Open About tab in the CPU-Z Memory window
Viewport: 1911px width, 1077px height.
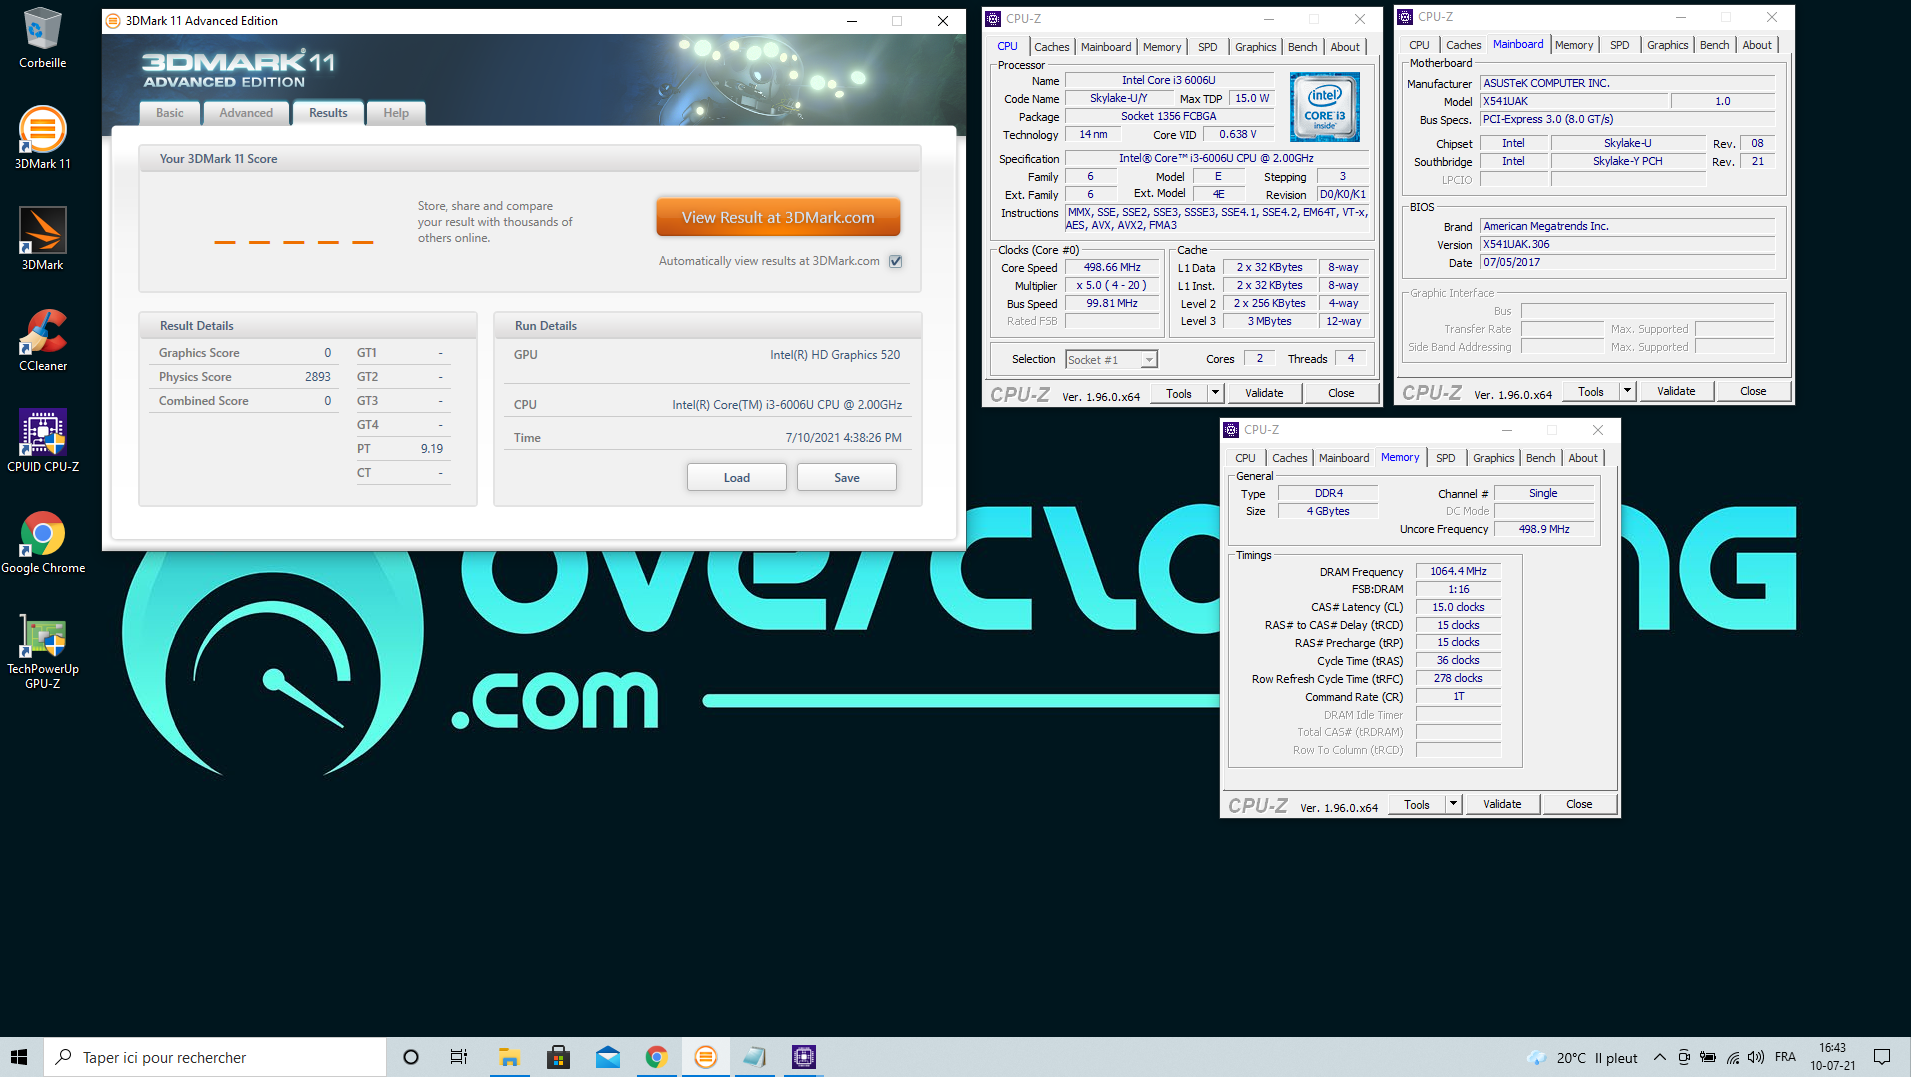[x=1582, y=458]
